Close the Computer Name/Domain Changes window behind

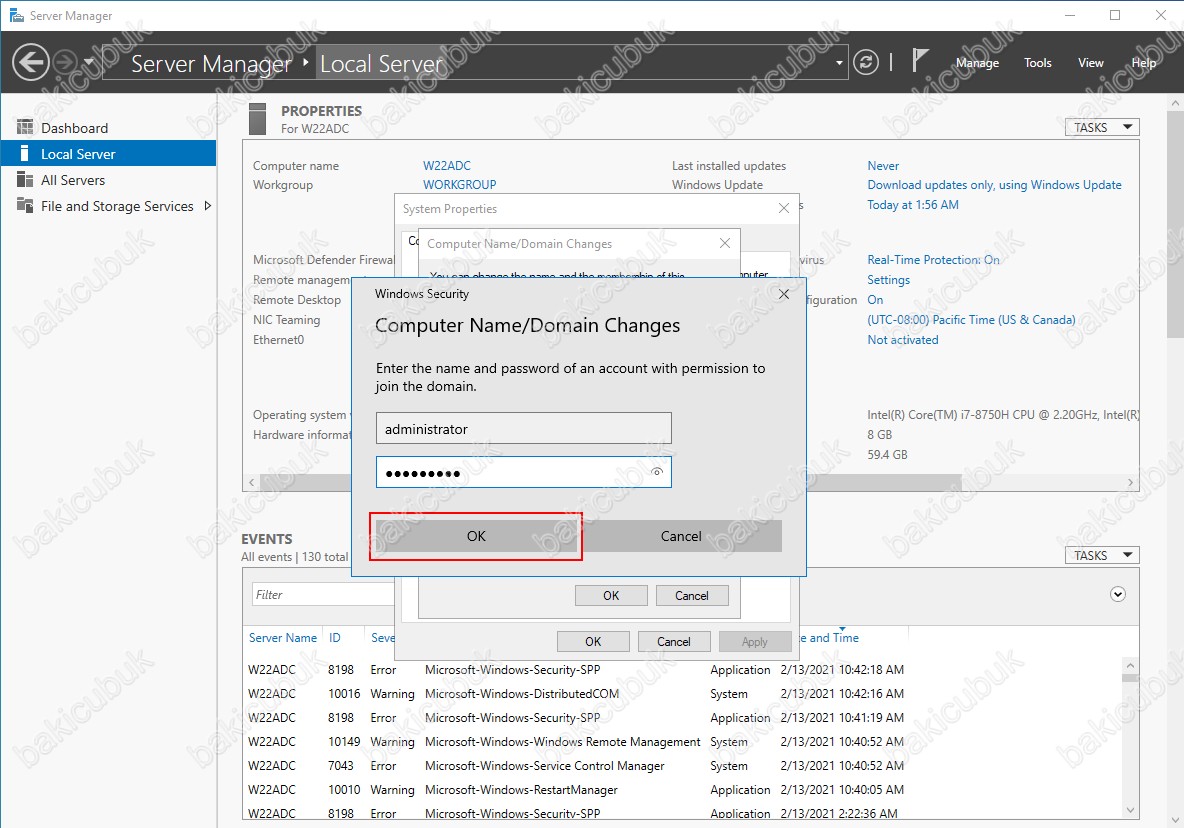[x=725, y=243]
